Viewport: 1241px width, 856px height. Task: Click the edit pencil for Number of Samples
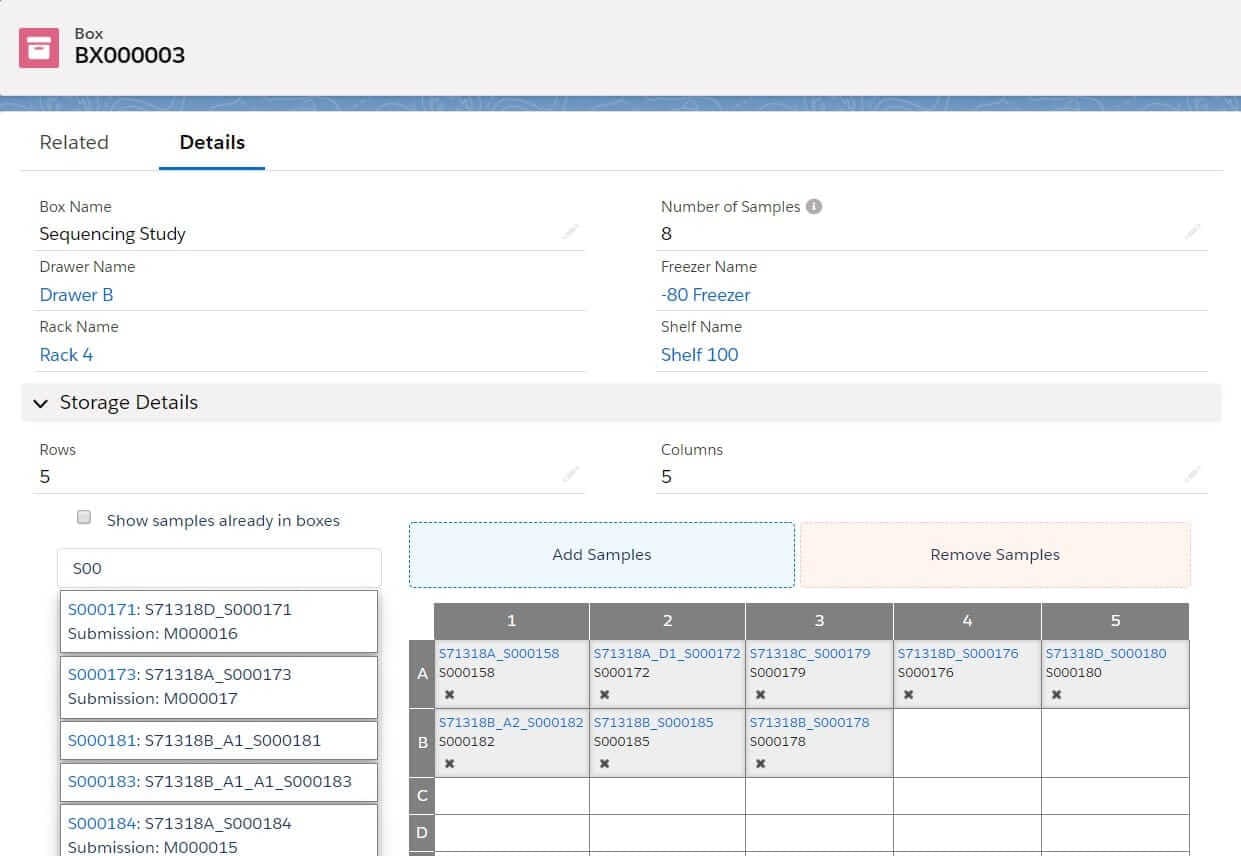click(1193, 231)
